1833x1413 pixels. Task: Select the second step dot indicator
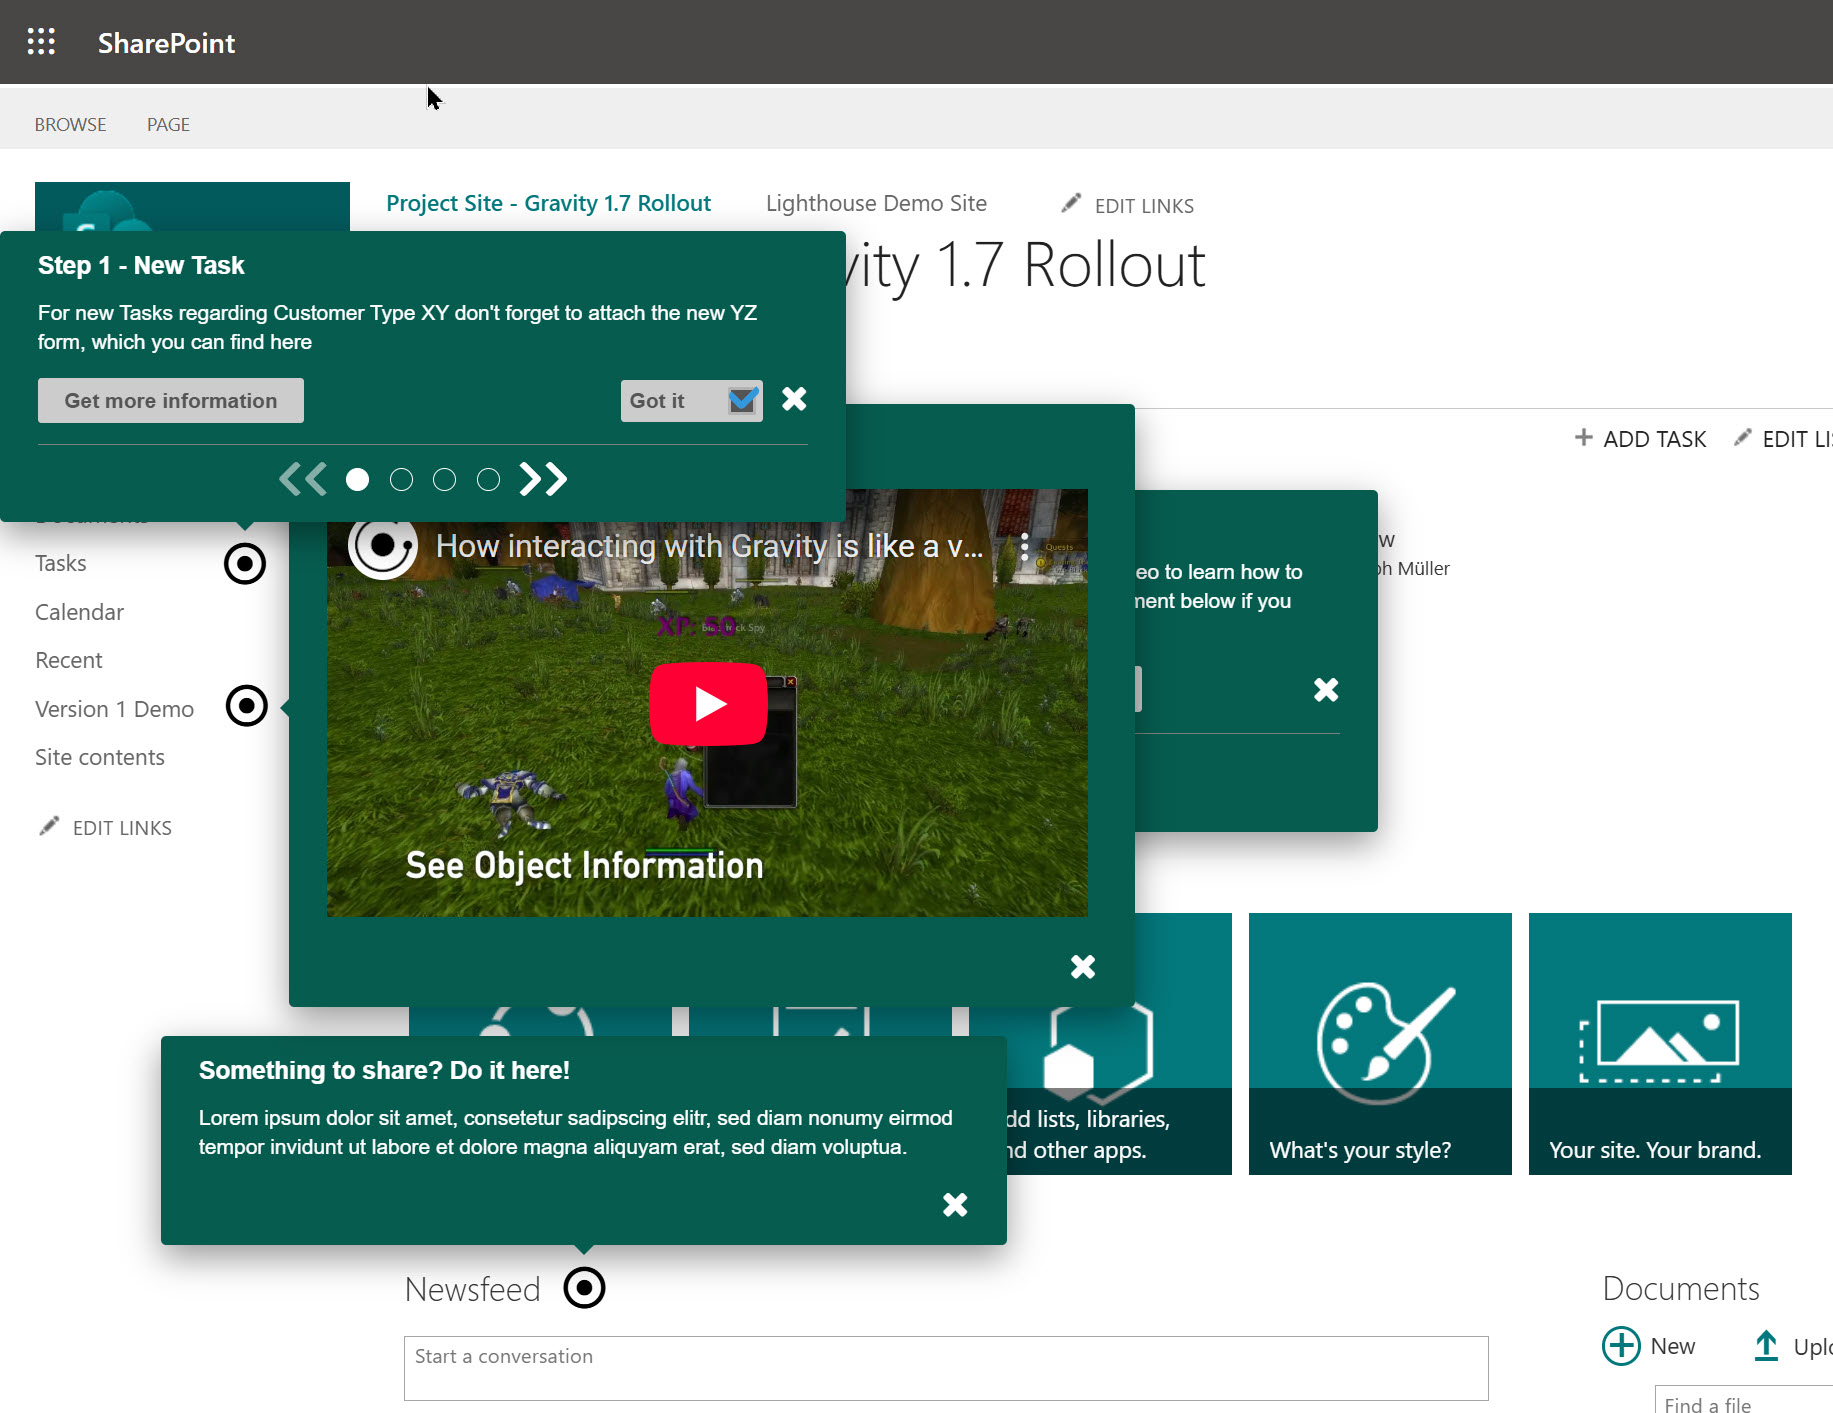pos(401,480)
